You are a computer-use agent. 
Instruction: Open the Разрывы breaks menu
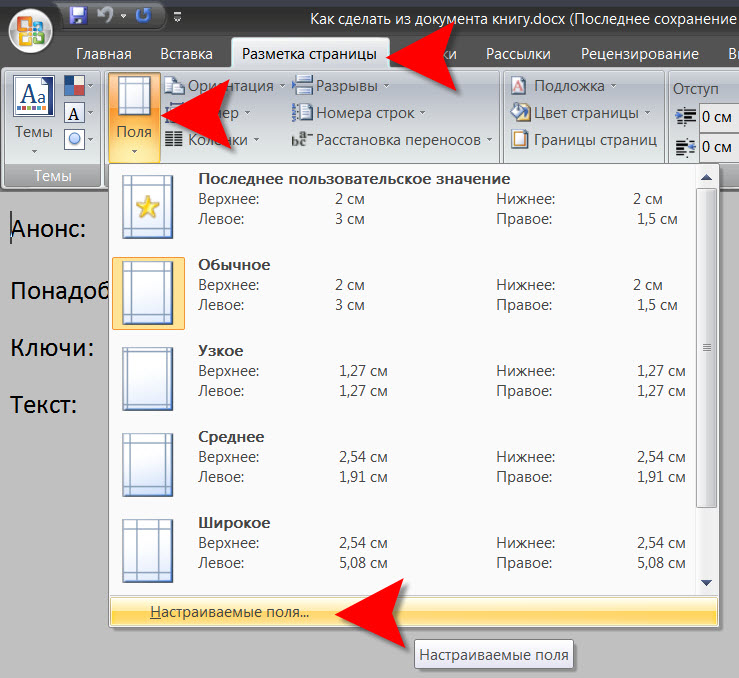tap(341, 86)
